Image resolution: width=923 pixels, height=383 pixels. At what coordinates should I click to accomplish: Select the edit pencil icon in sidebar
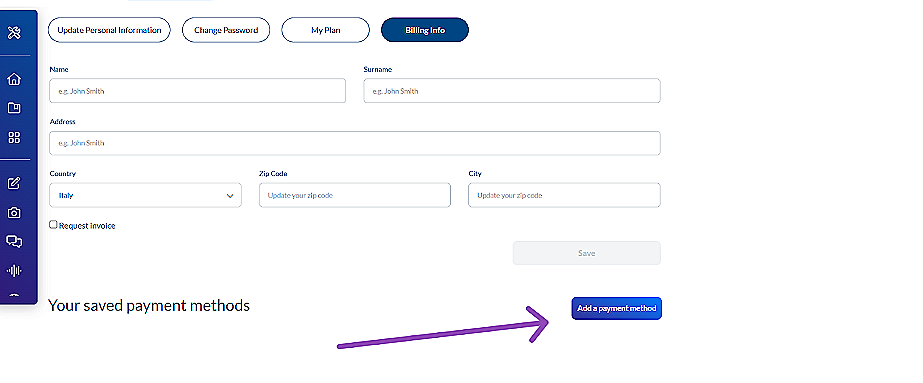[14, 183]
